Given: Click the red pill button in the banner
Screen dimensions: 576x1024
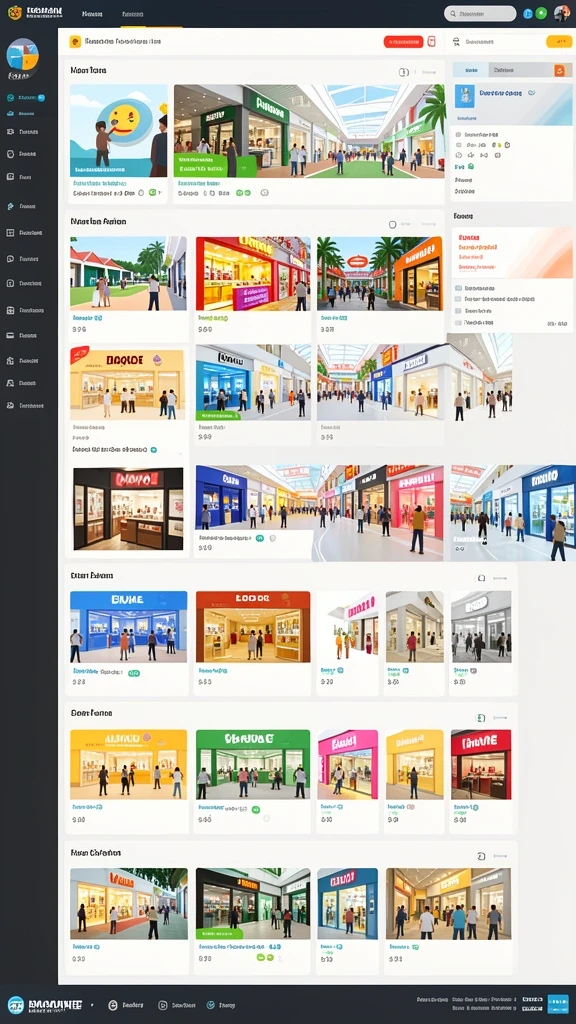Looking at the screenshot, I should pos(403,42).
